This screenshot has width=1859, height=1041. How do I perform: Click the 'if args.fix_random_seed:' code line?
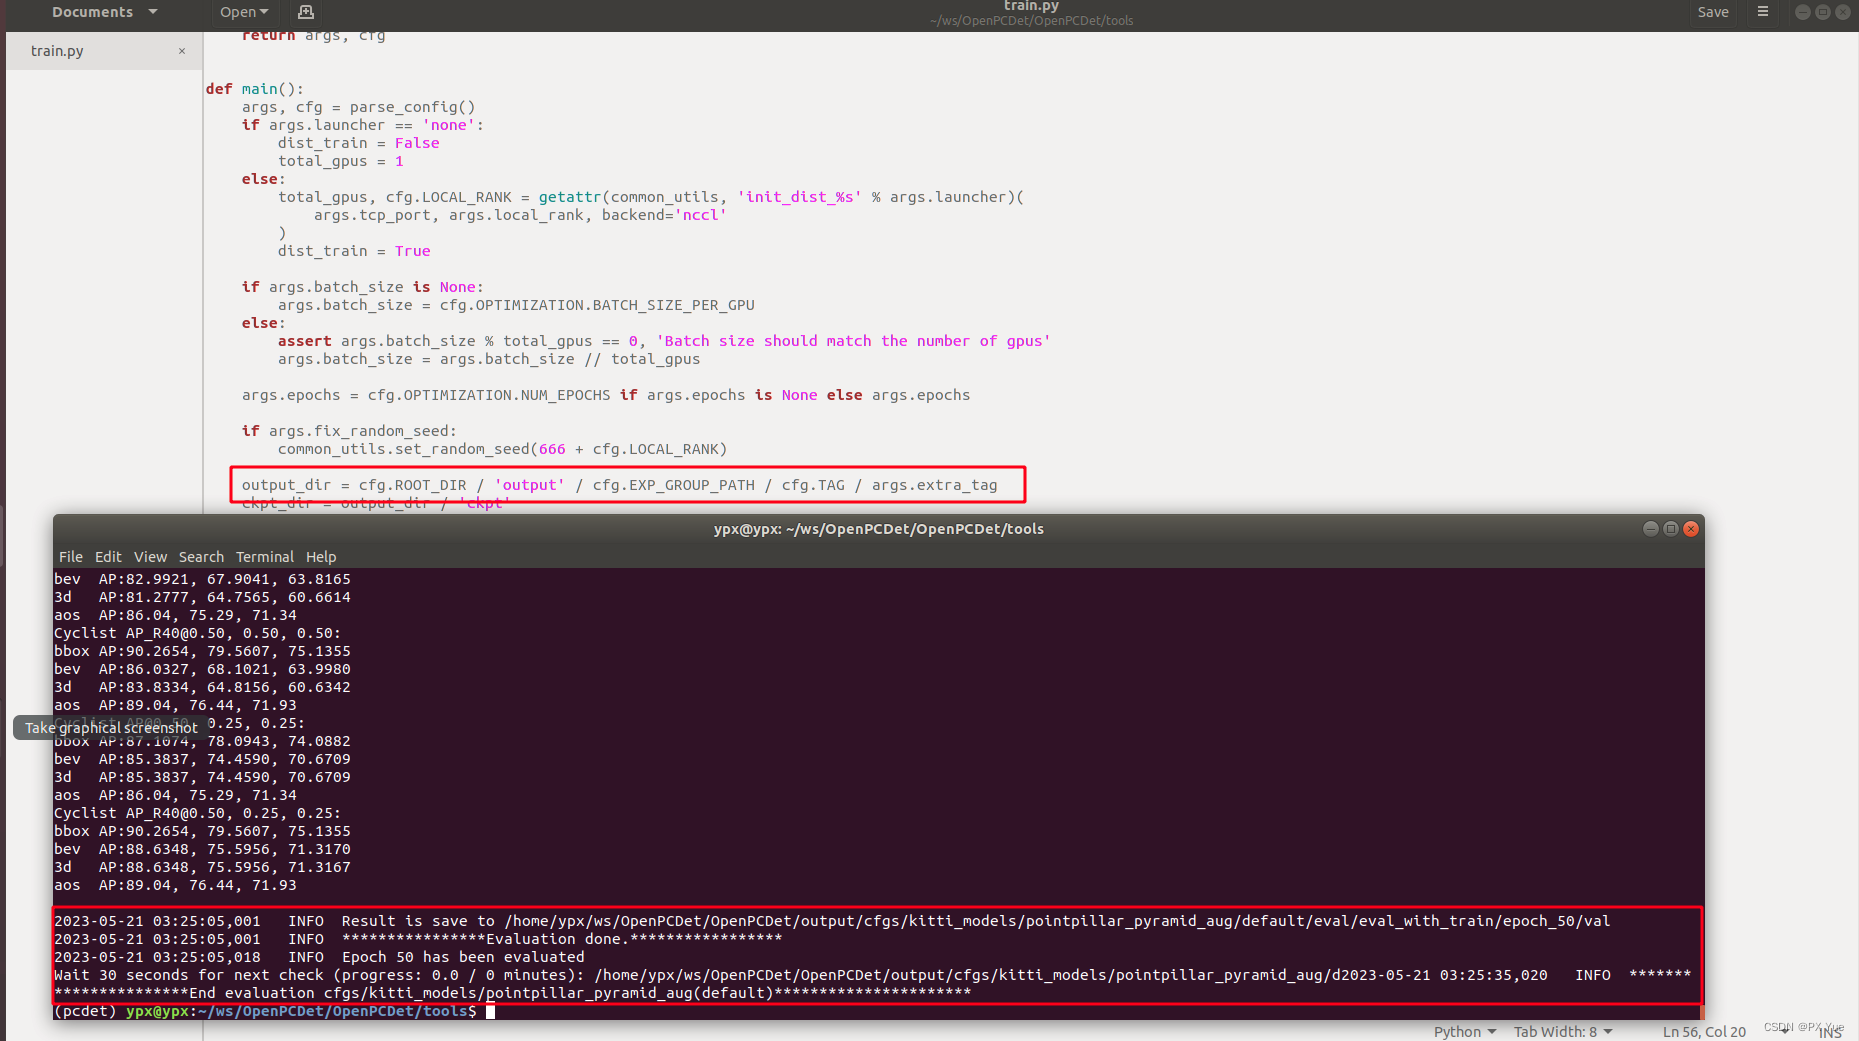point(348,431)
